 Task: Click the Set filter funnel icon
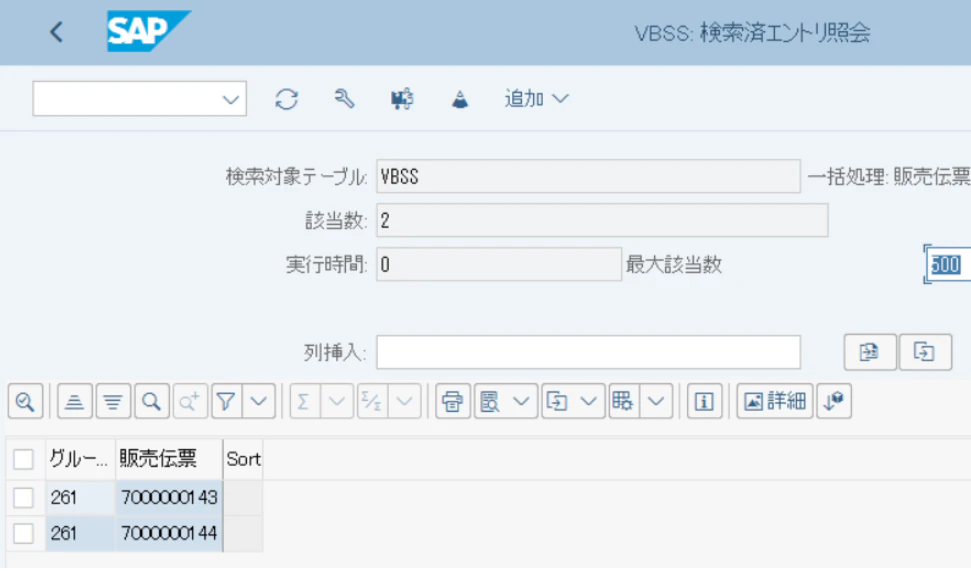227,401
